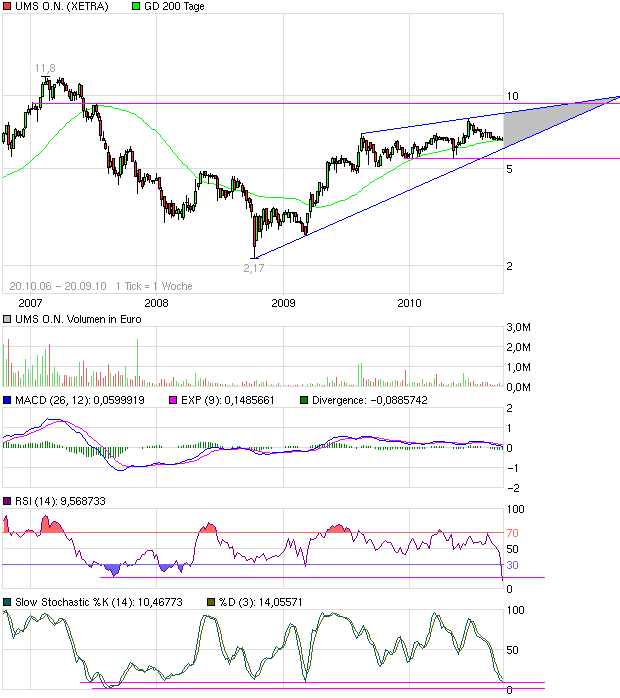This screenshot has height=698, width=620.
Task: Click the red 70 RSI threshold label
Action: (x=512, y=533)
